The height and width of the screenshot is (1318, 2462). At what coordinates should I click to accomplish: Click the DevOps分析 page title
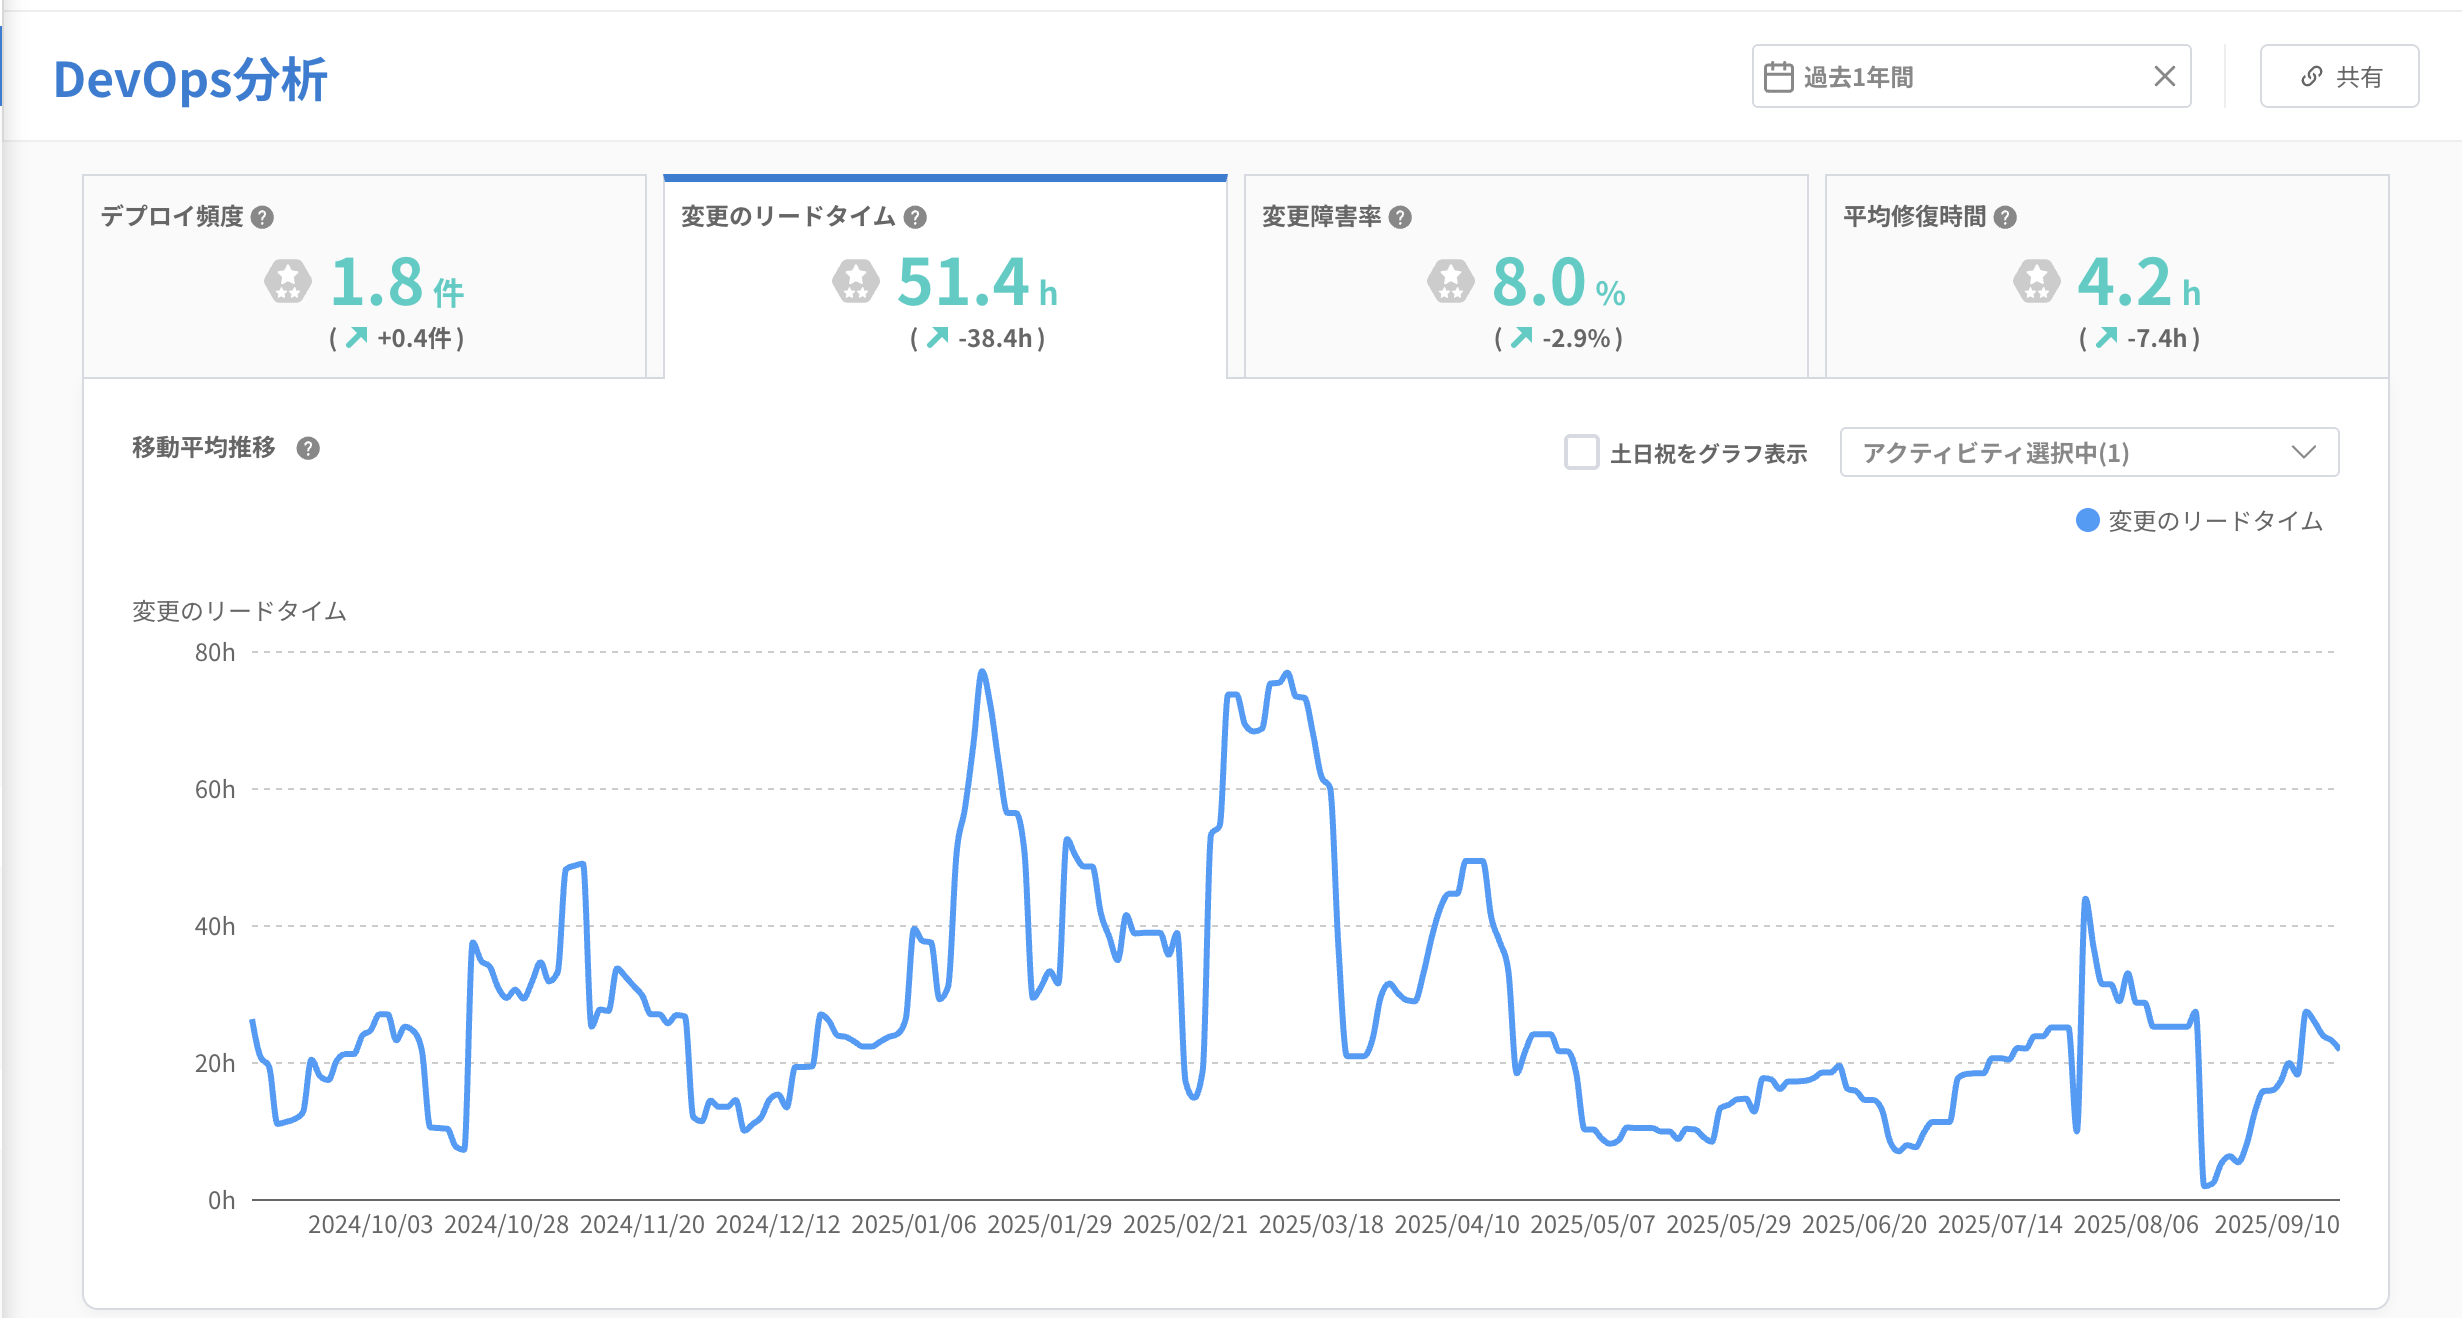190,79
